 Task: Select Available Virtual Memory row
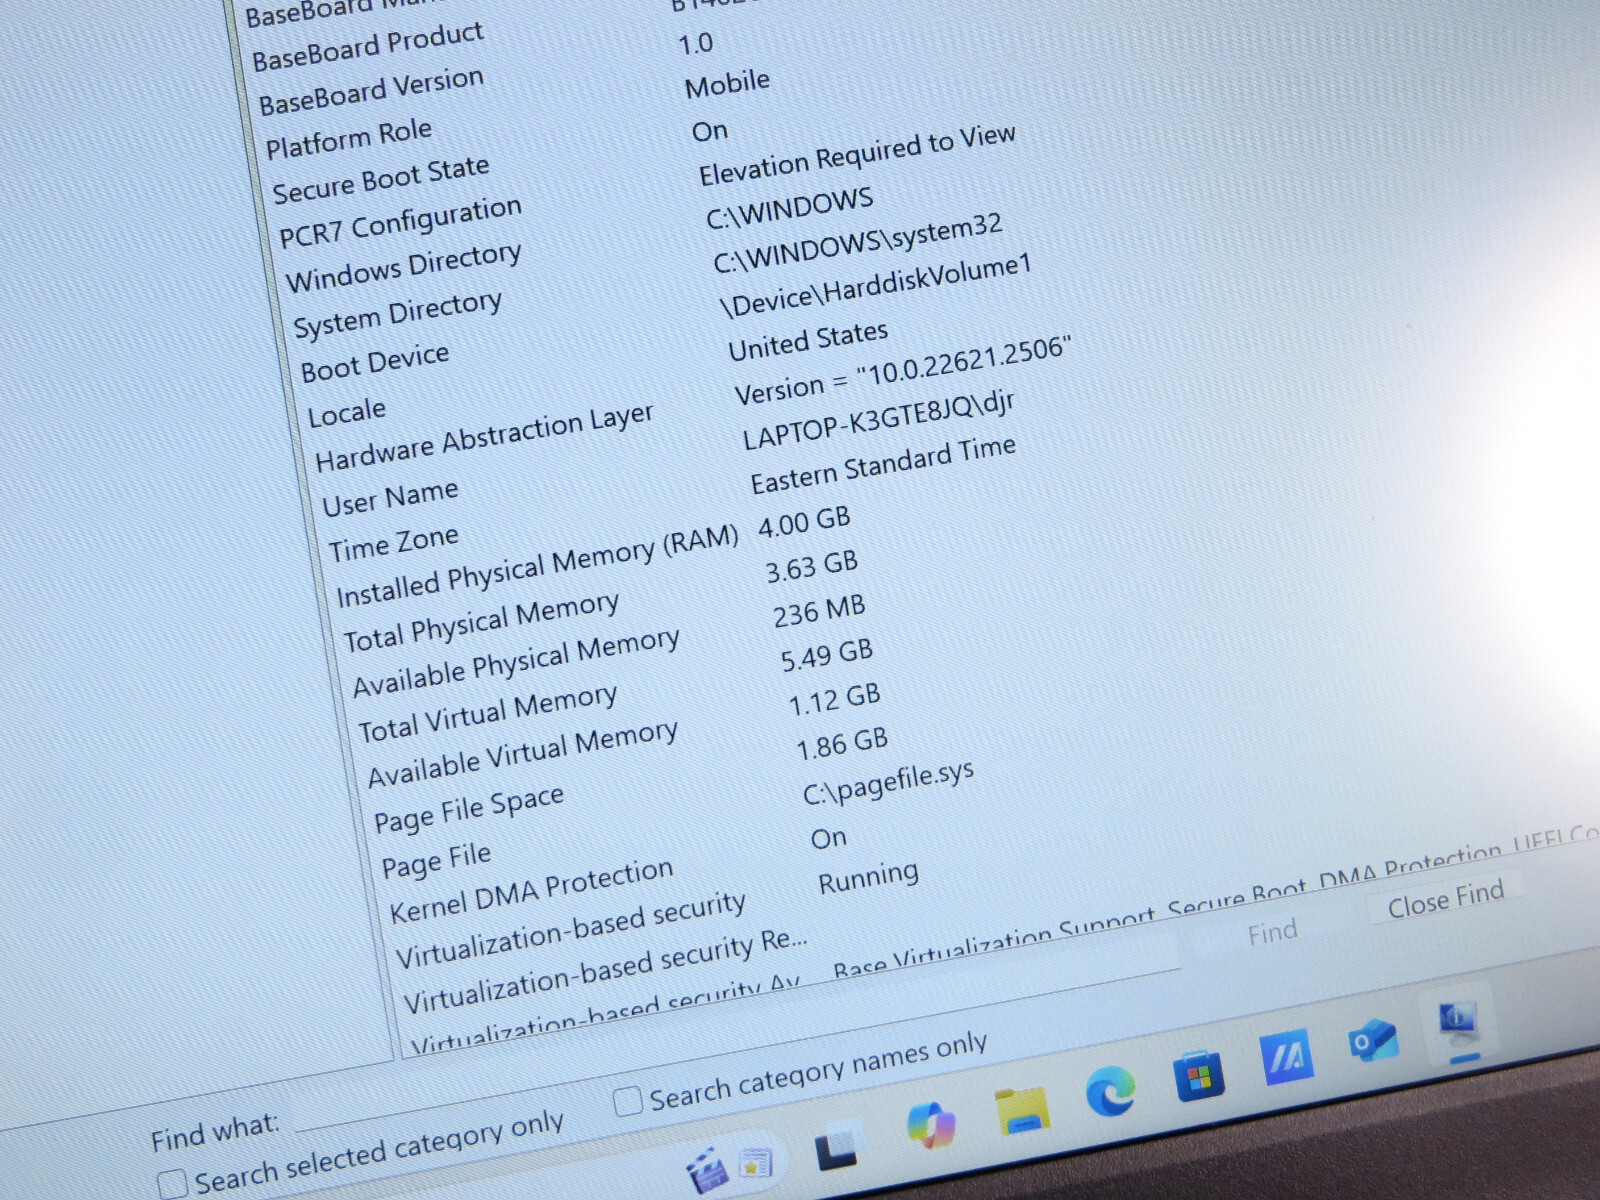[522, 754]
